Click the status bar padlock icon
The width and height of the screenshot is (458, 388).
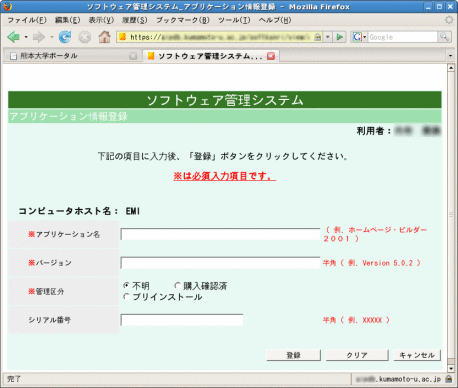click(x=449, y=379)
